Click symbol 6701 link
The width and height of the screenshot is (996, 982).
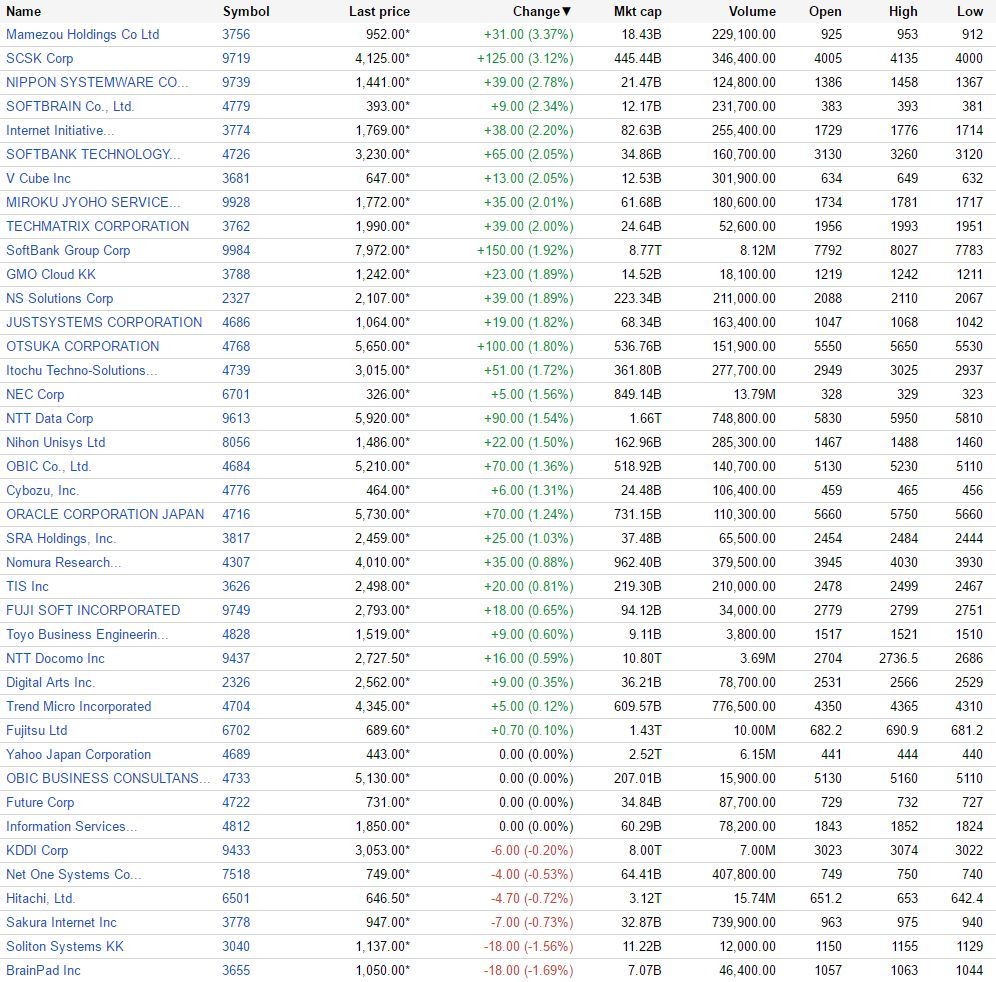pos(236,394)
